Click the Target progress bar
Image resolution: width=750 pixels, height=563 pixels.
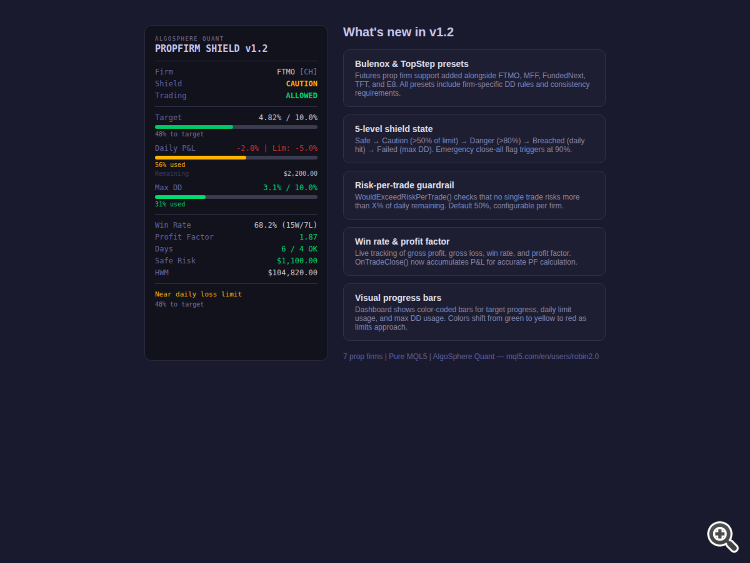pos(236,127)
